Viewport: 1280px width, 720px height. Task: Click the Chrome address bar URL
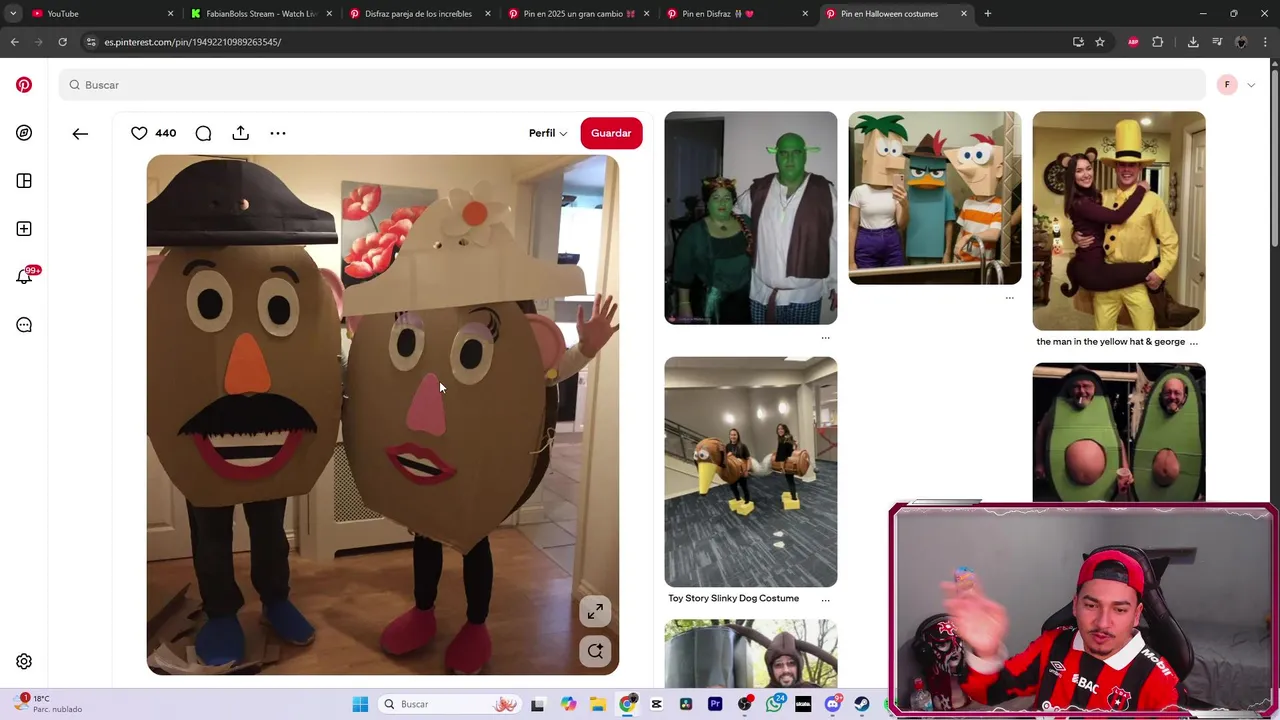[x=193, y=42]
